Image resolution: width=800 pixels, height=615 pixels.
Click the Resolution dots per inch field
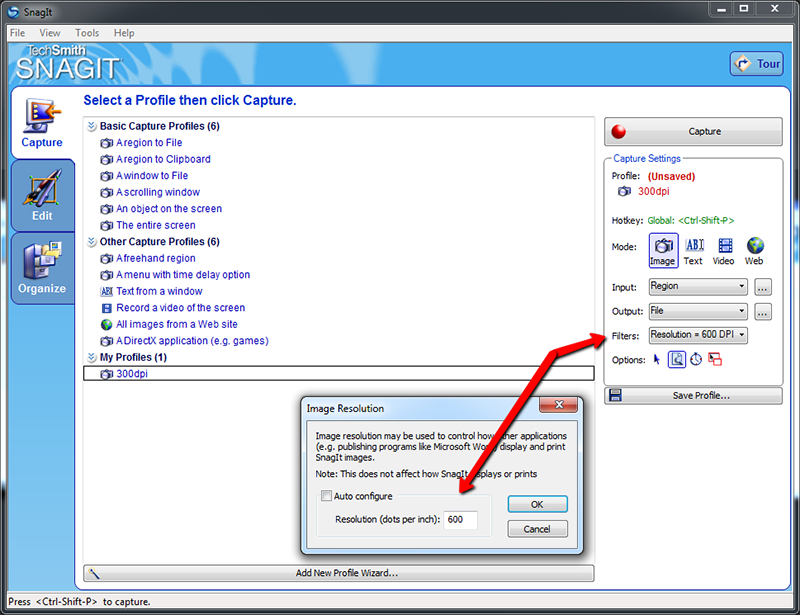(x=460, y=520)
